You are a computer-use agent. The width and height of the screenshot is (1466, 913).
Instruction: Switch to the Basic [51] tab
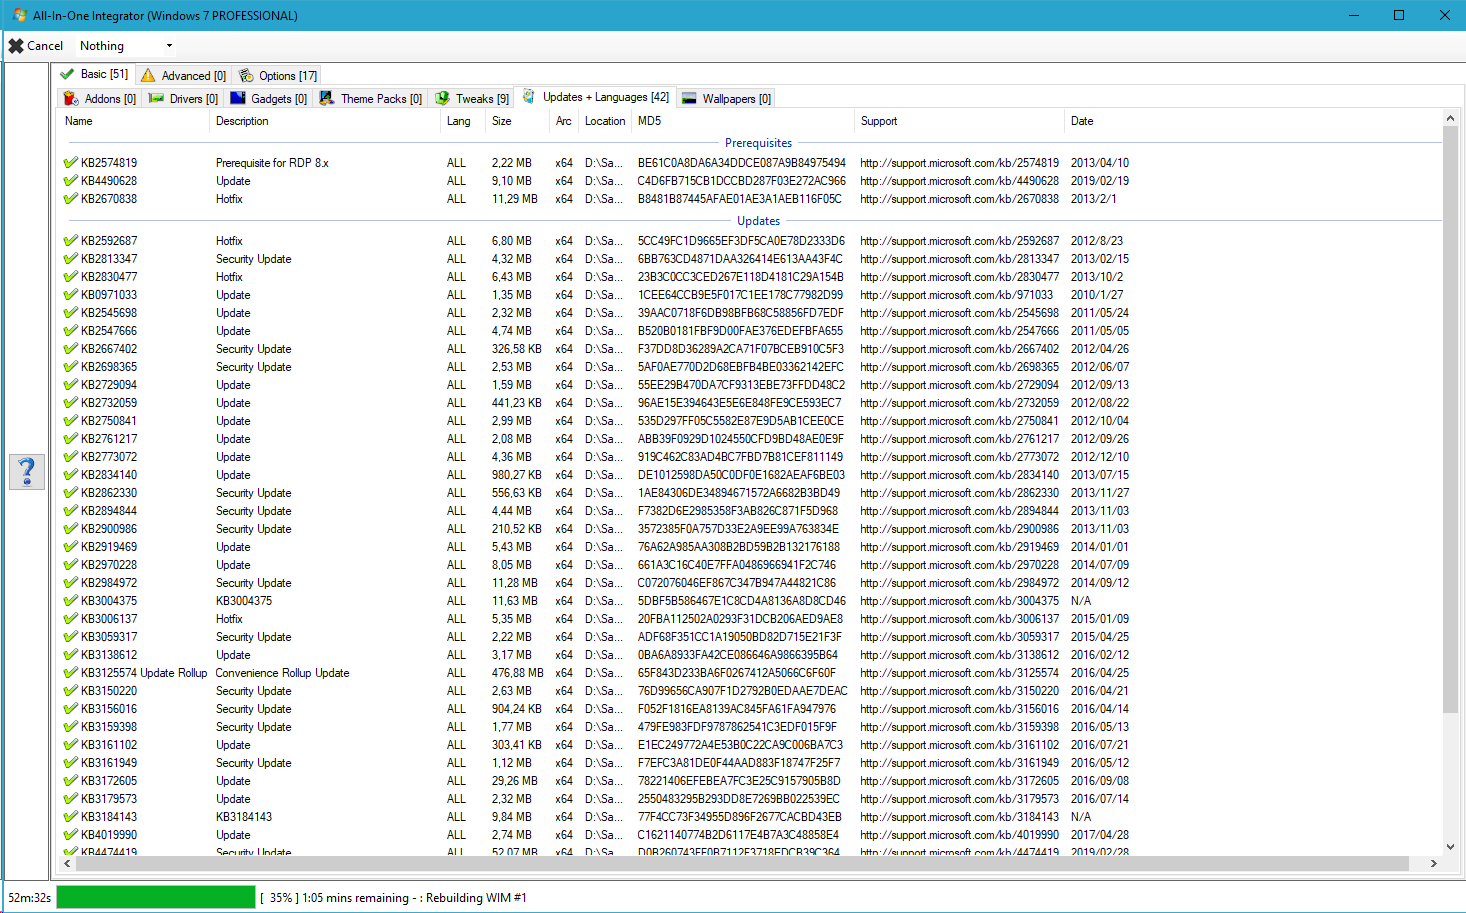tap(93, 74)
